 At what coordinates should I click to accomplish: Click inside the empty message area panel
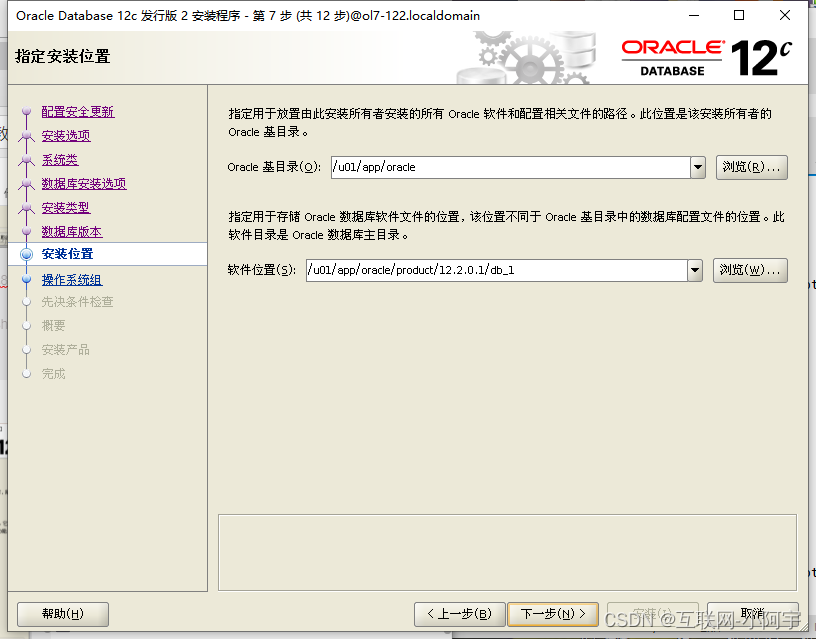pyautogui.click(x=507, y=553)
